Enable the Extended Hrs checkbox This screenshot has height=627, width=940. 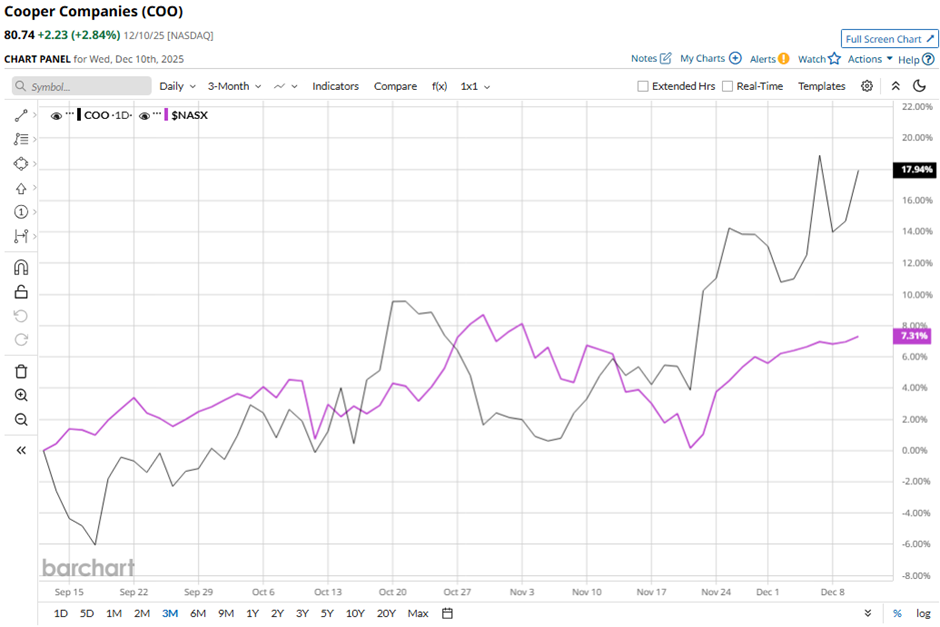643,86
